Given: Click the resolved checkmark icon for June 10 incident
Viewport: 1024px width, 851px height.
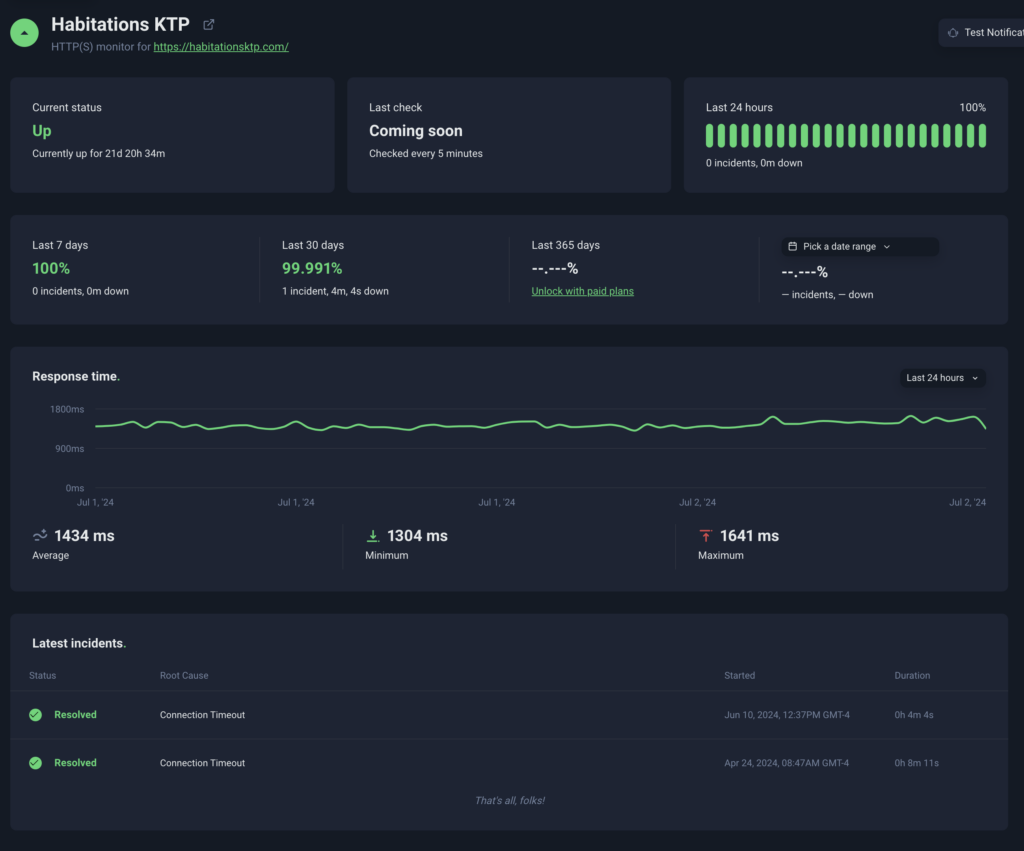Looking at the screenshot, I should (36, 715).
